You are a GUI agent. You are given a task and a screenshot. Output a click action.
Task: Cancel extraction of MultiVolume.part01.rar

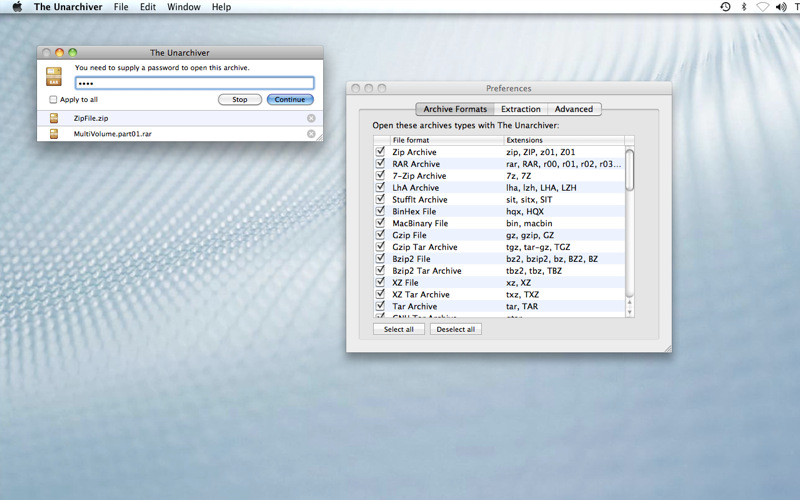(x=311, y=134)
